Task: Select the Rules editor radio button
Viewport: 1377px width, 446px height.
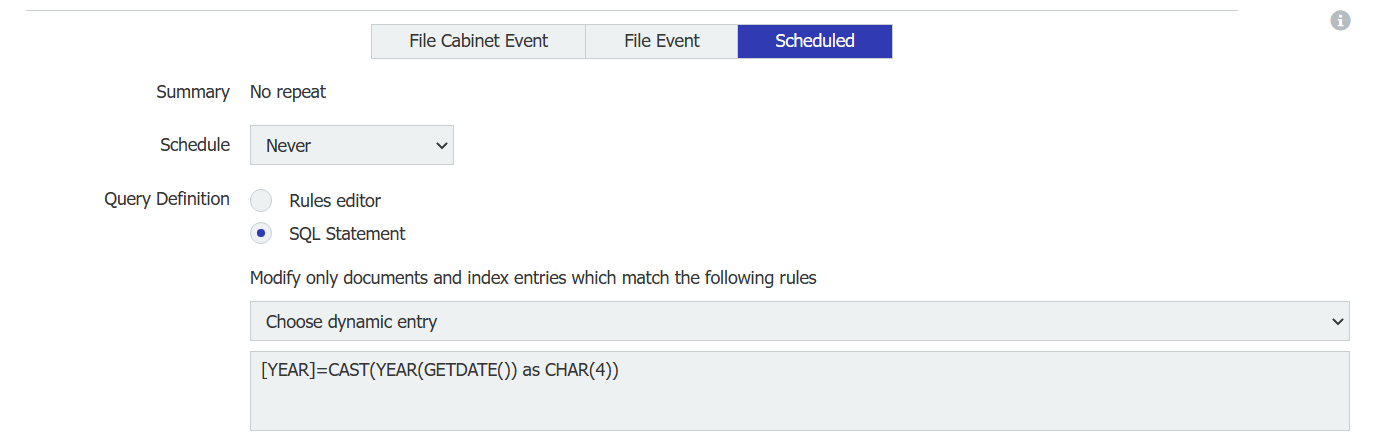Action: [261, 200]
